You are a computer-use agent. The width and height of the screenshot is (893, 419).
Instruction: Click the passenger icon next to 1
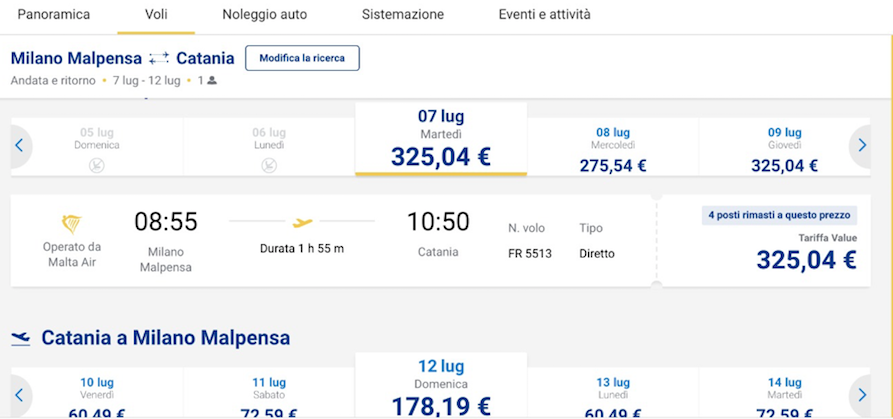[212, 81]
